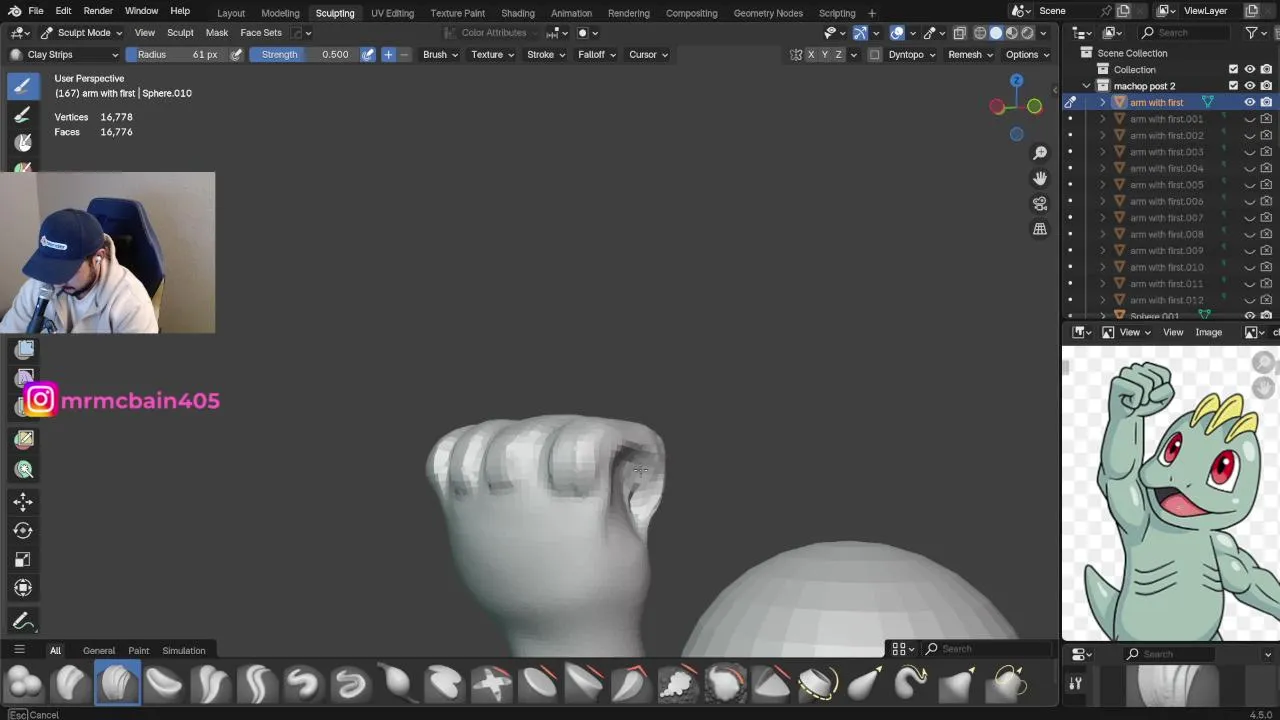The height and width of the screenshot is (720, 1280).
Task: Click the Brush tool at toolbar top
Action: tap(23, 86)
